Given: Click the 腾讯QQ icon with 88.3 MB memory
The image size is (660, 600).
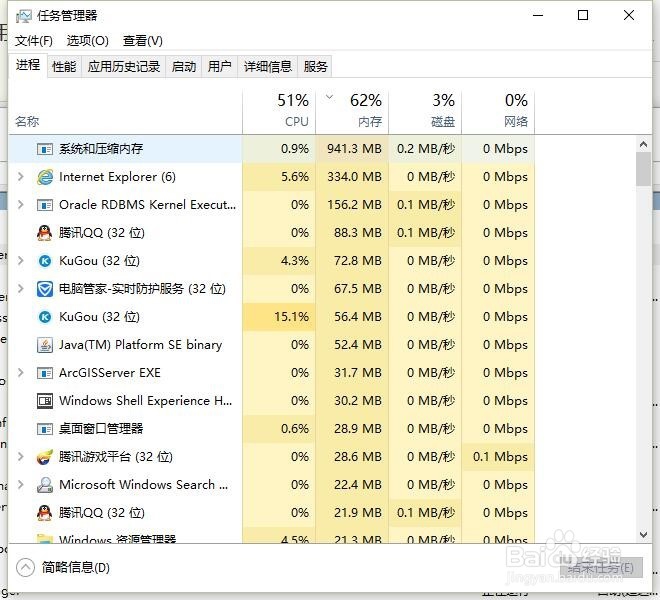Looking at the screenshot, I should click(44, 232).
